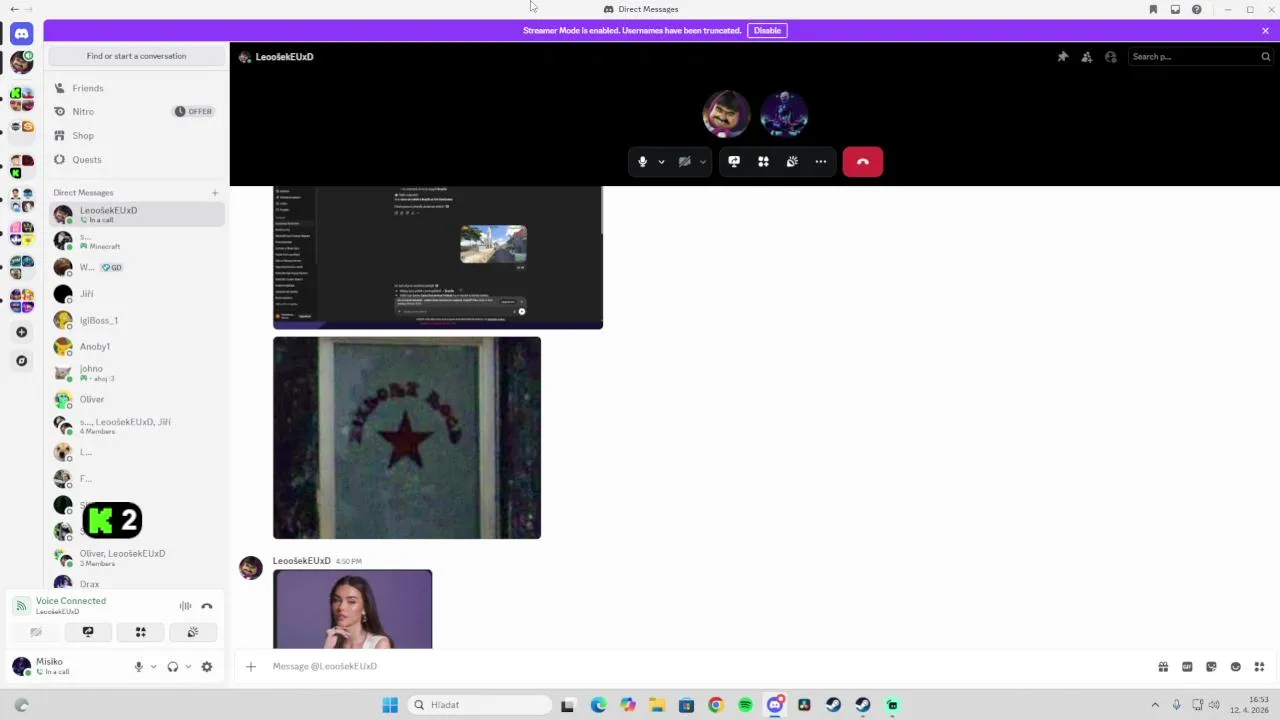Mute microphone in the user panel
The width and height of the screenshot is (1280, 720).
pos(139,667)
